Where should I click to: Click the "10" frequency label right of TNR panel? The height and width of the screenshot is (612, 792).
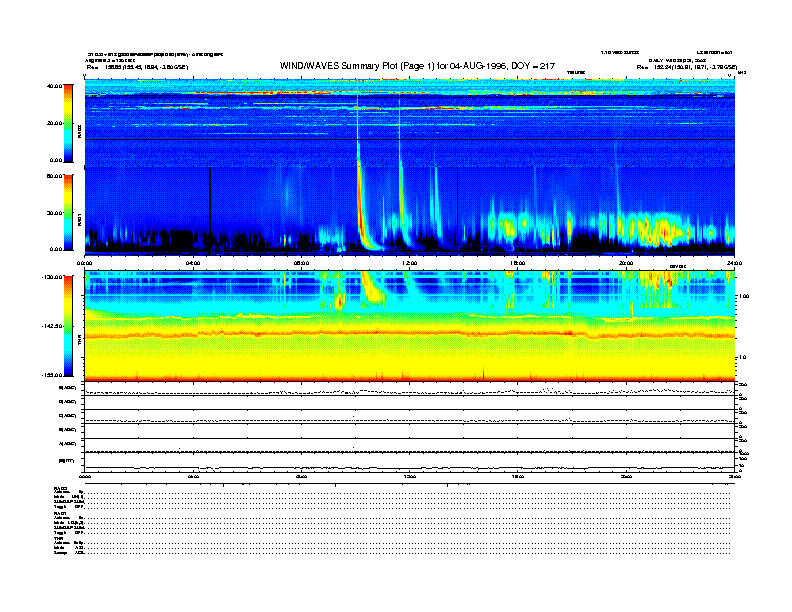742,358
